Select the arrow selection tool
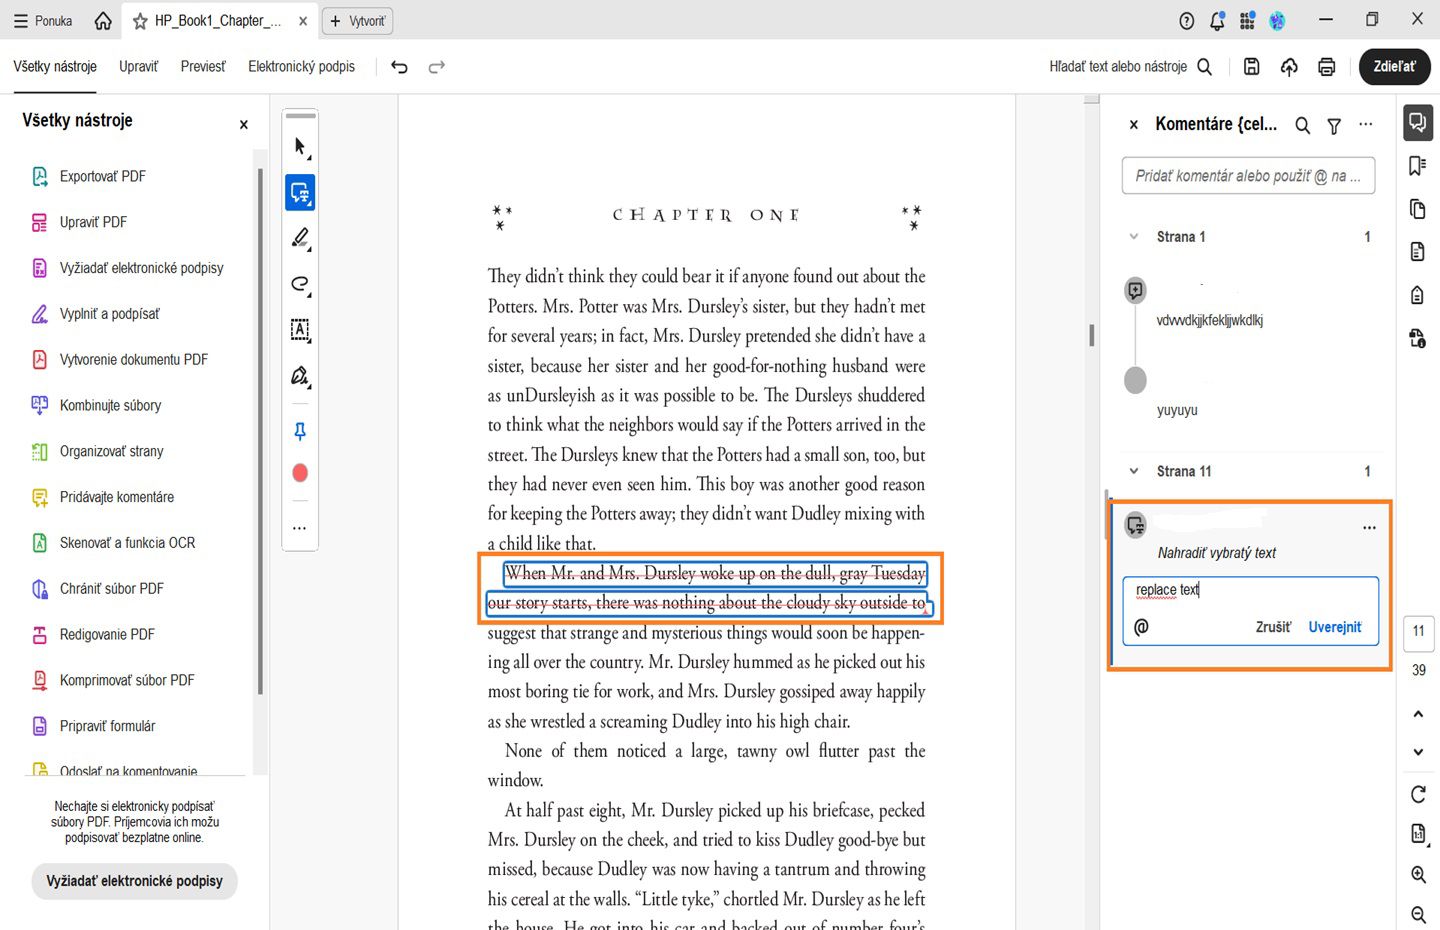This screenshot has height=930, width=1440. pyautogui.click(x=299, y=146)
